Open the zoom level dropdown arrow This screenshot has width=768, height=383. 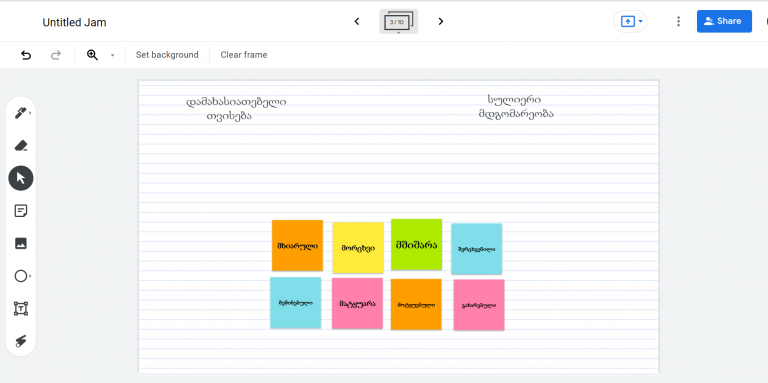[x=112, y=55]
